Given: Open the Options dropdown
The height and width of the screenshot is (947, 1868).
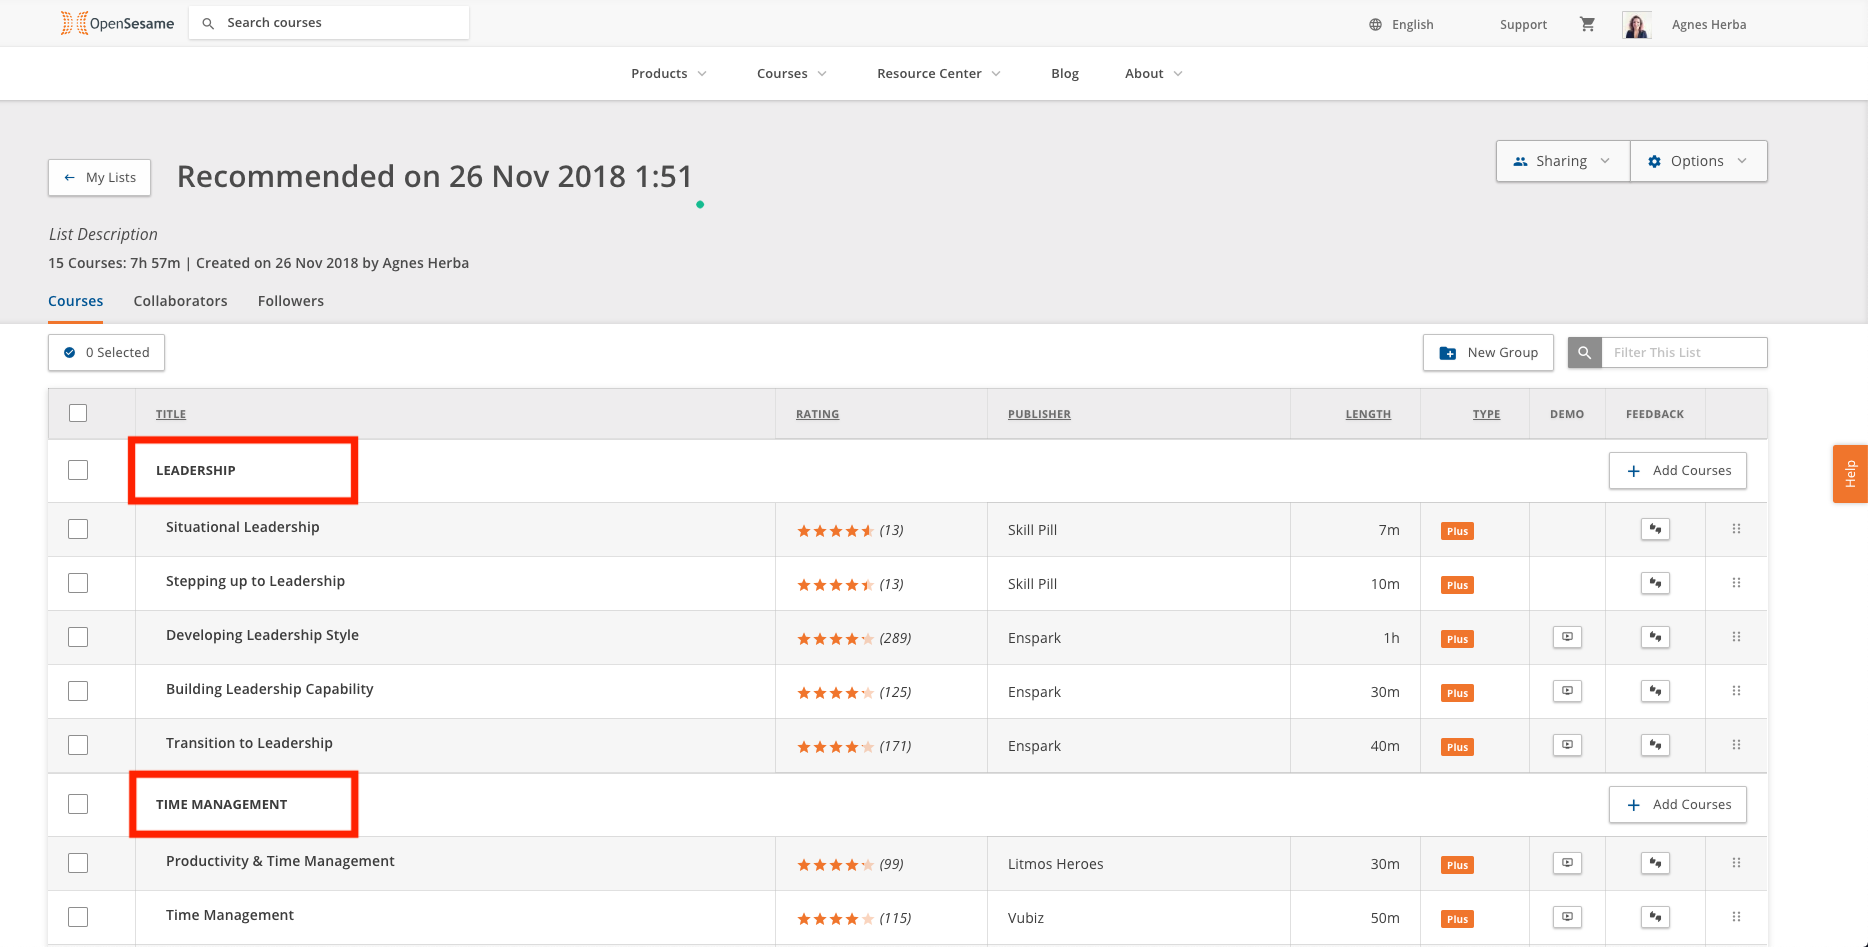Looking at the screenshot, I should pyautogui.click(x=1698, y=161).
